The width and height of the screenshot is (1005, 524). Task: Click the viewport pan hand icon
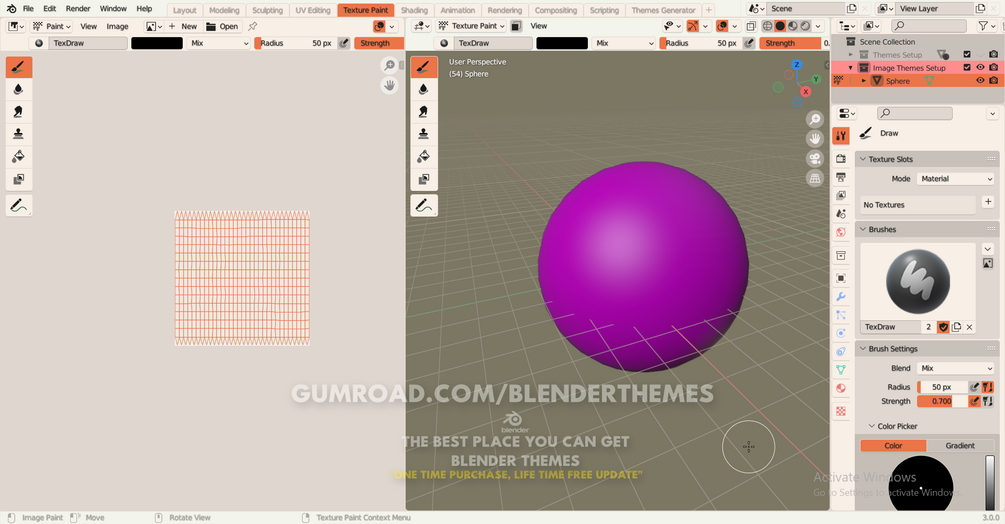click(x=815, y=138)
